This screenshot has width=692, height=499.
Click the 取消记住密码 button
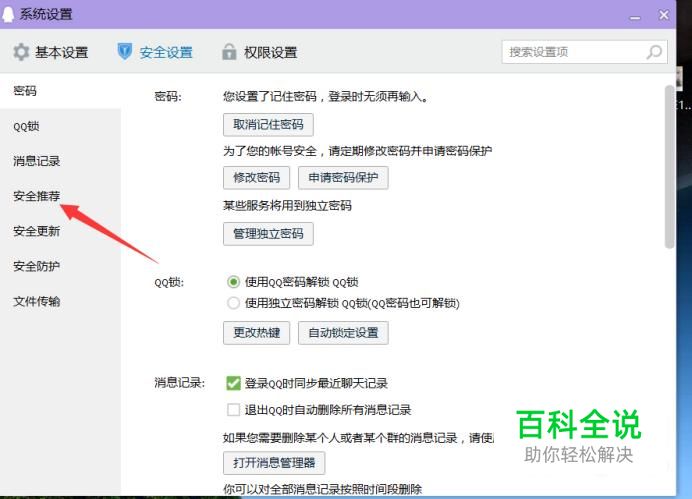tap(268, 125)
